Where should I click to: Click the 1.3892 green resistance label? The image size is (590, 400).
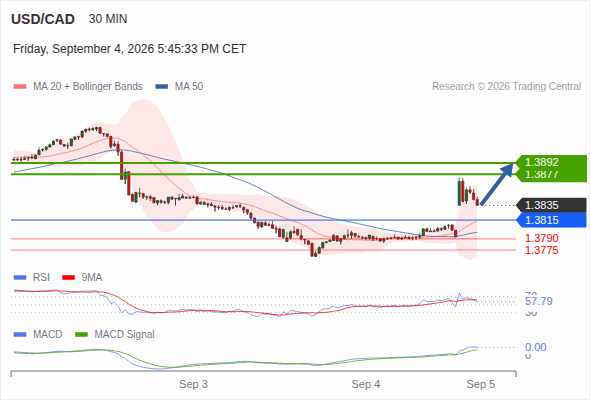[552, 162]
